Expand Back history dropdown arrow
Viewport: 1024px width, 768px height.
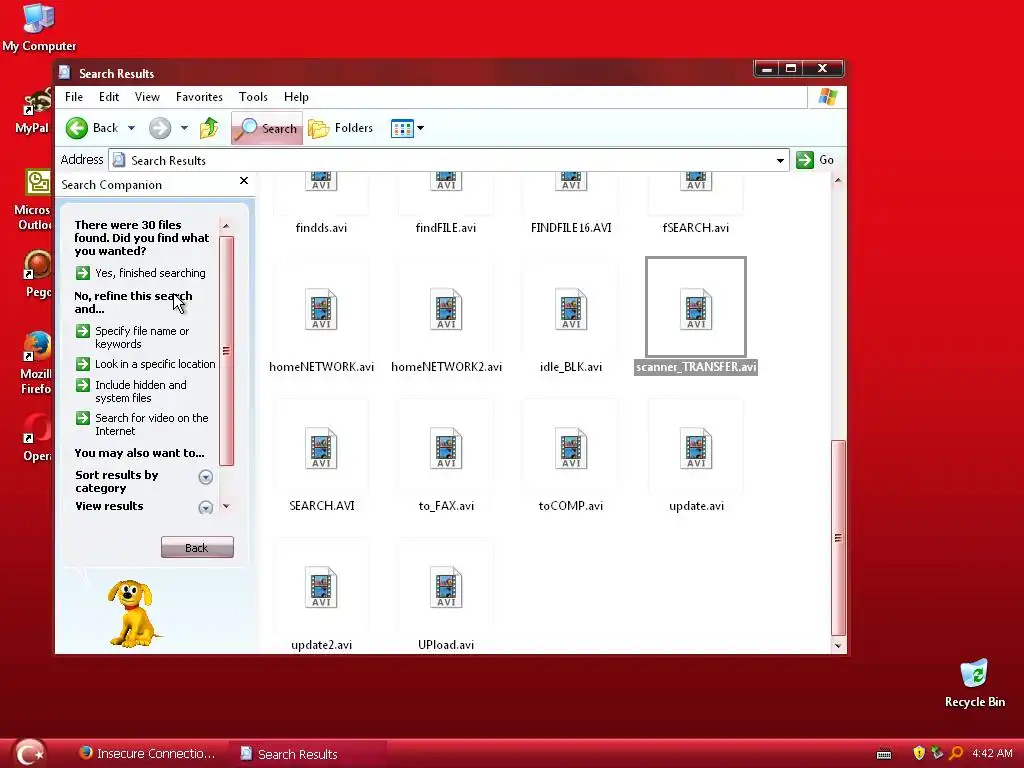pos(131,128)
